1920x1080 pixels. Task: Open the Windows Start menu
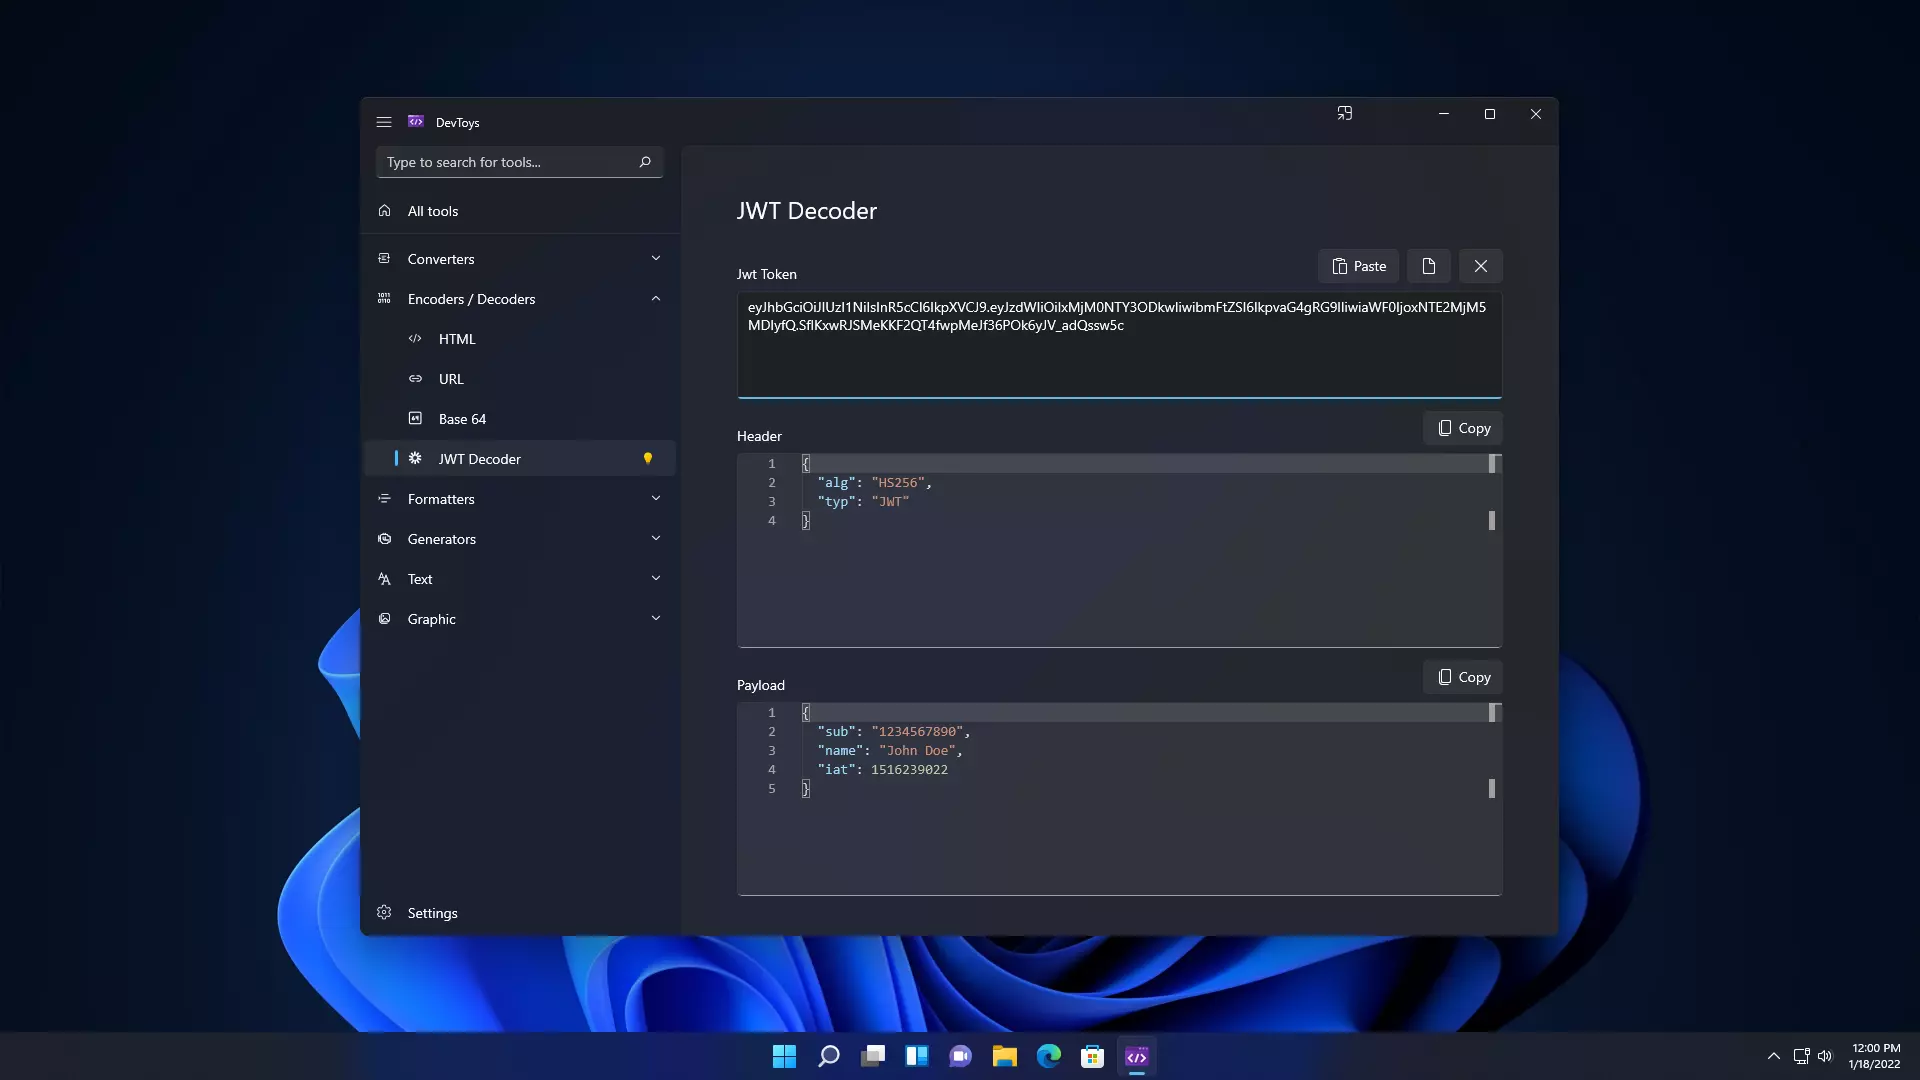click(x=785, y=1056)
